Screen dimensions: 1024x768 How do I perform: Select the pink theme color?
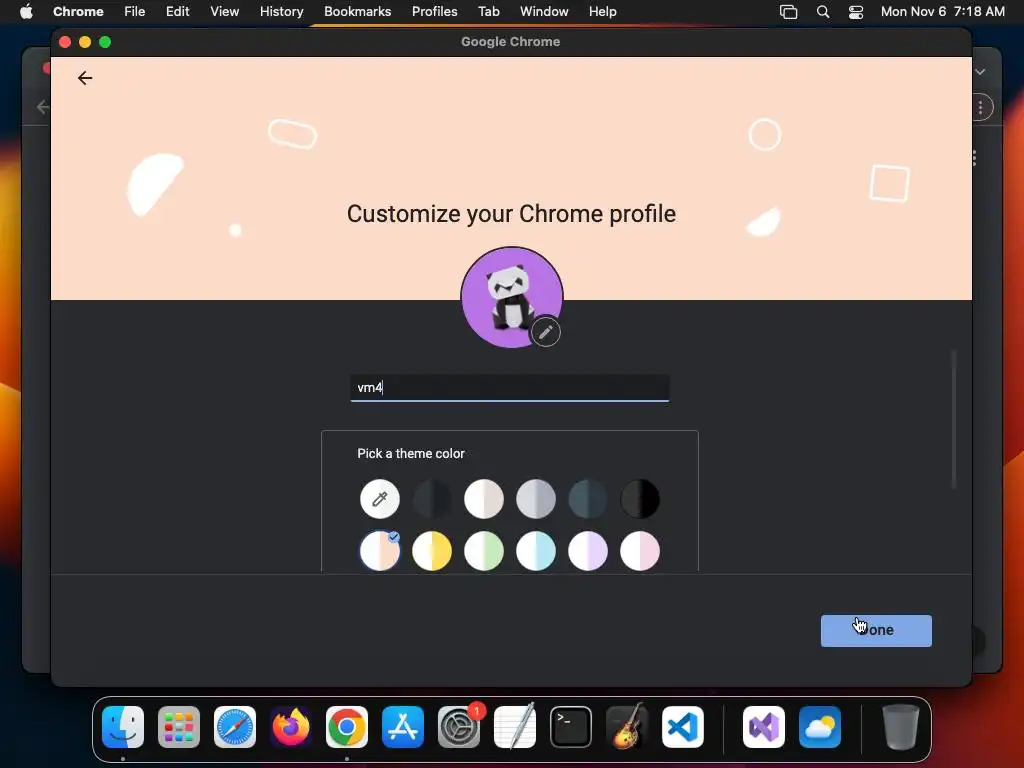pos(640,551)
